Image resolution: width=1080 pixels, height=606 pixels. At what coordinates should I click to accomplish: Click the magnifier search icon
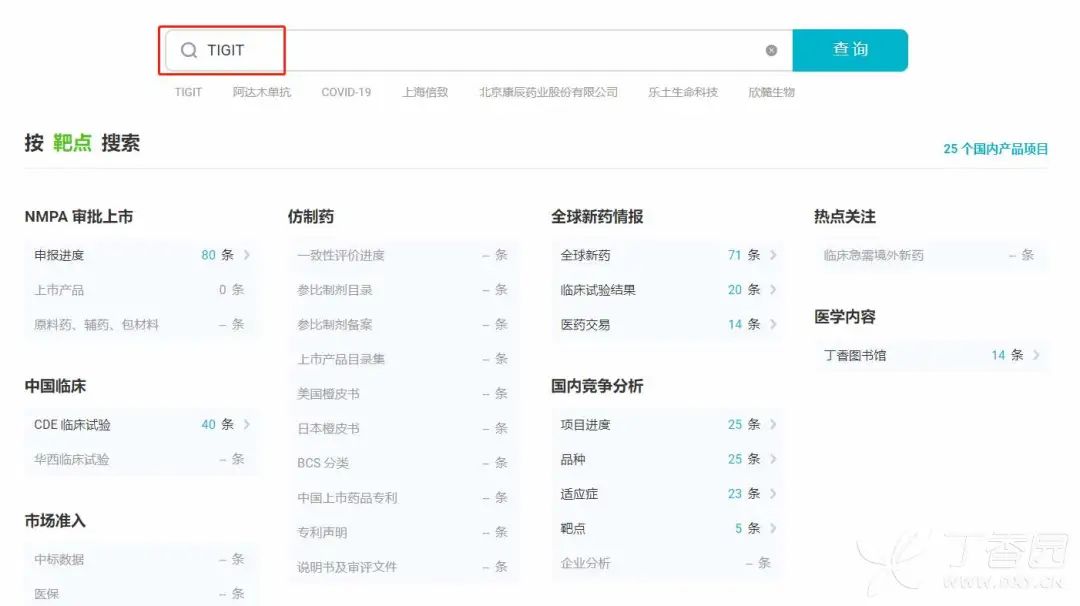point(189,50)
